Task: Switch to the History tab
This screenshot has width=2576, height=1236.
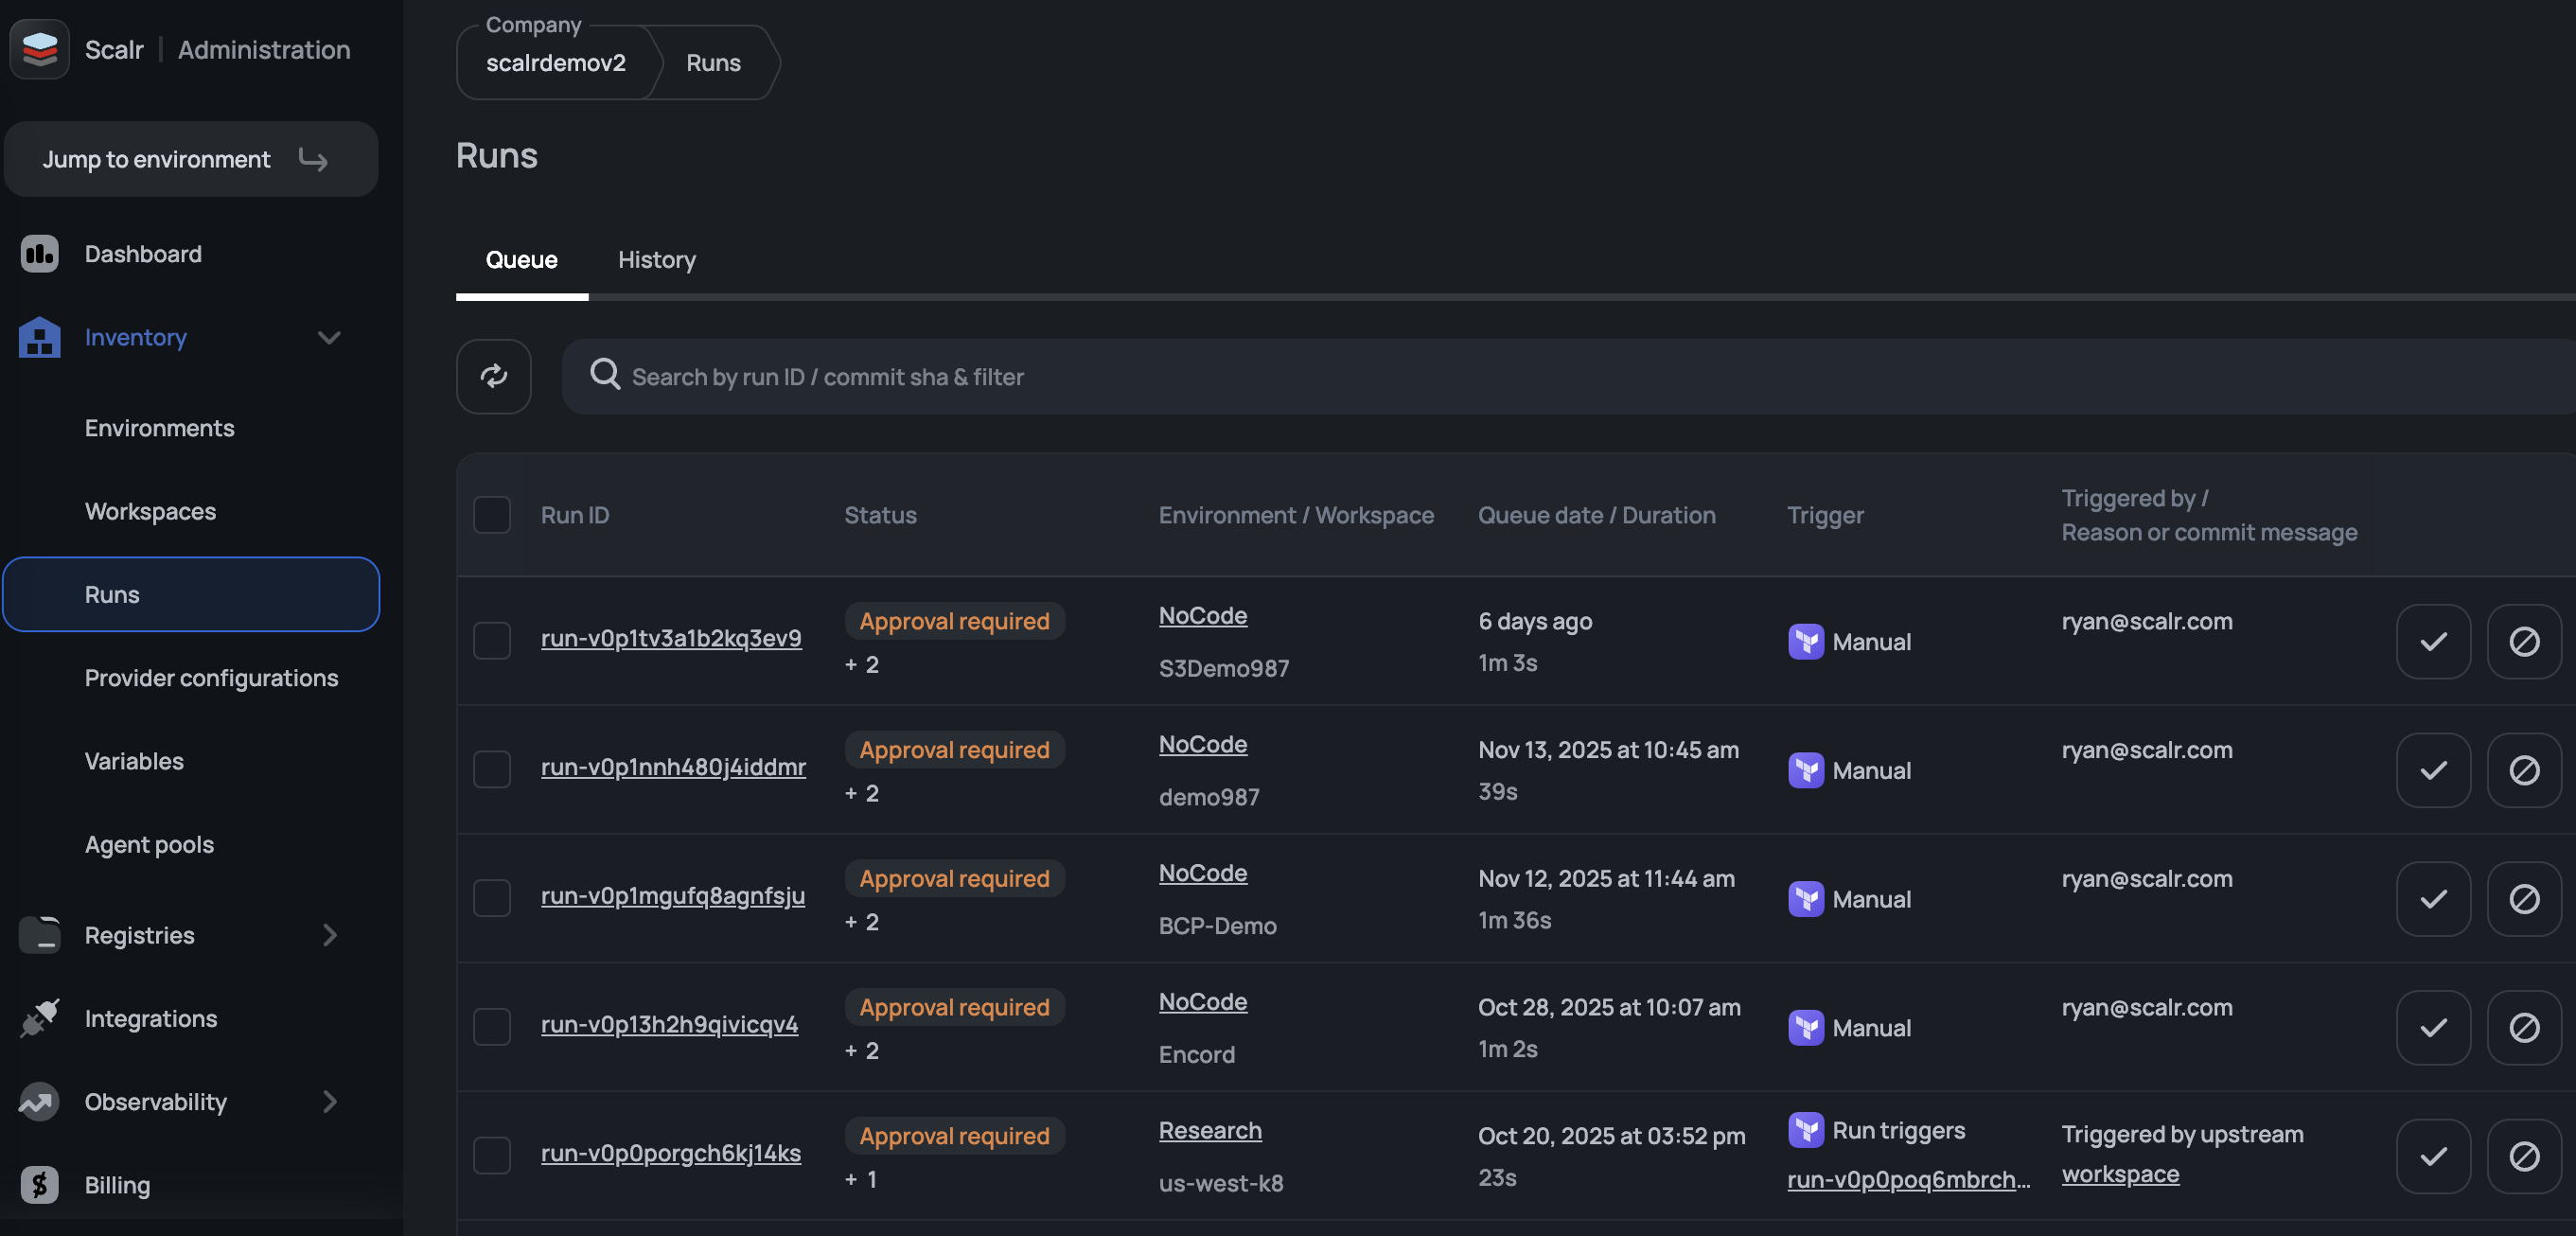Action: (x=656, y=260)
